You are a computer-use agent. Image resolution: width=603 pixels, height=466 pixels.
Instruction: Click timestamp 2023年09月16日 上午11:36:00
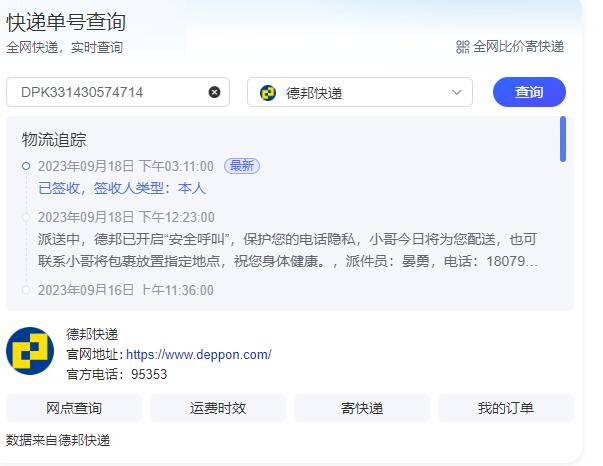(x=126, y=290)
